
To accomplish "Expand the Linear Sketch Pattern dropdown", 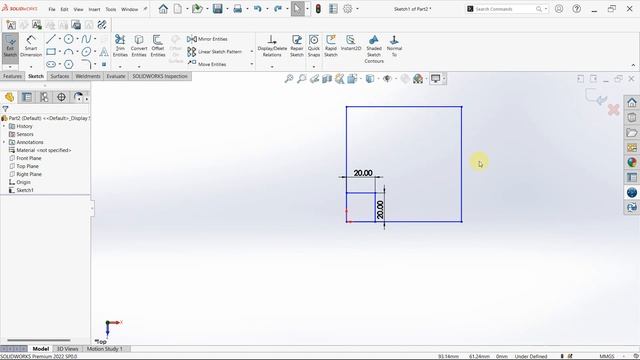I will click(x=251, y=52).
